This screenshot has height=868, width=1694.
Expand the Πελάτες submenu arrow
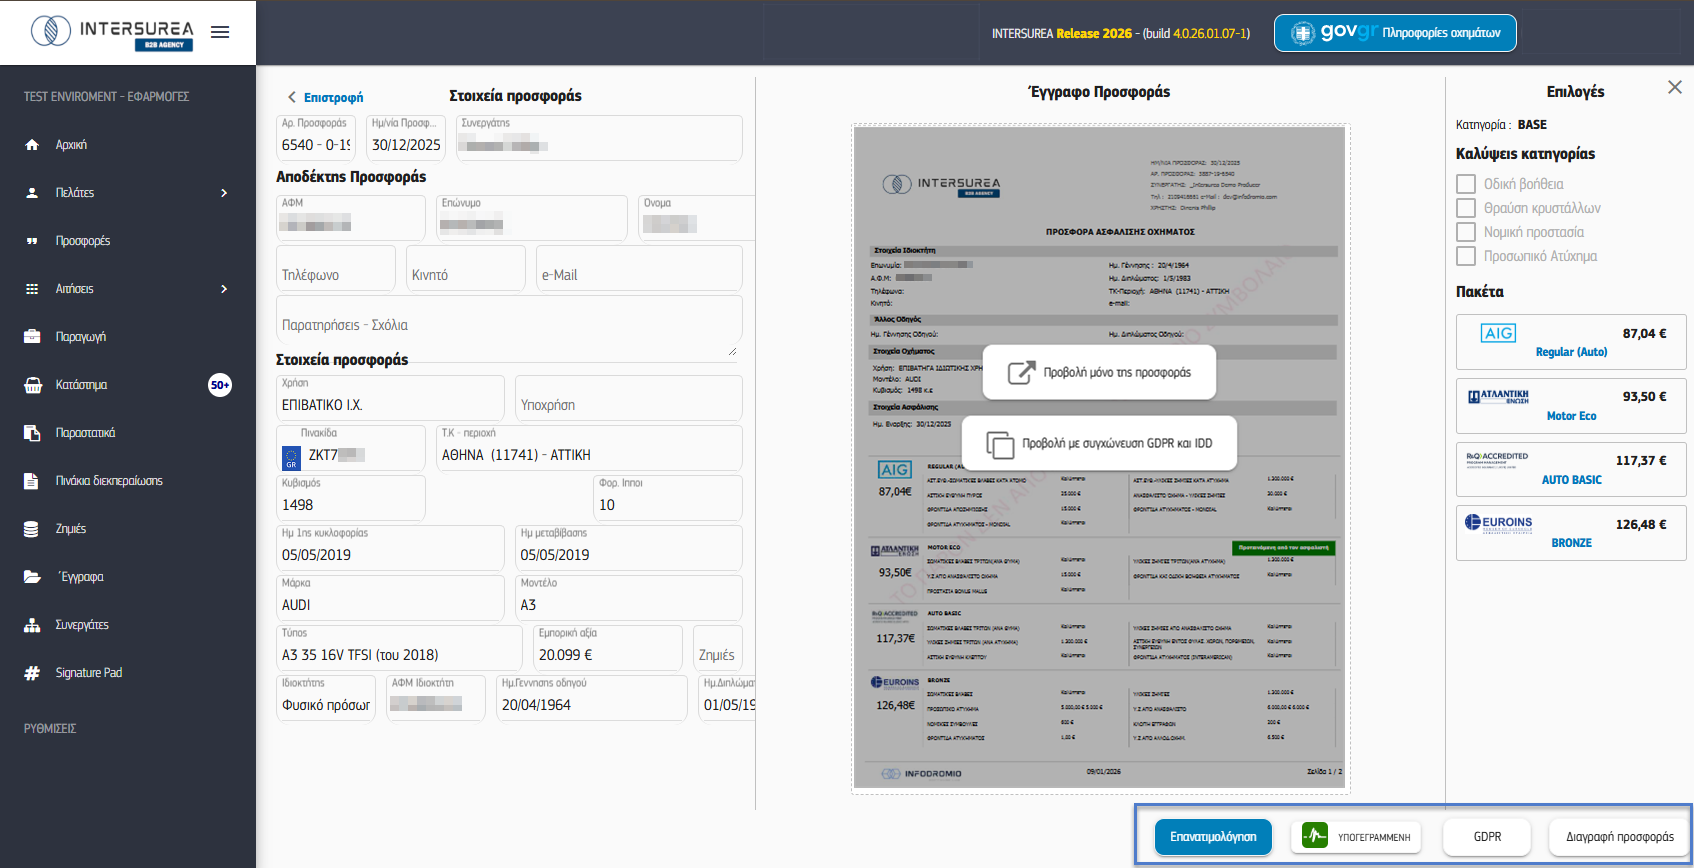click(224, 193)
